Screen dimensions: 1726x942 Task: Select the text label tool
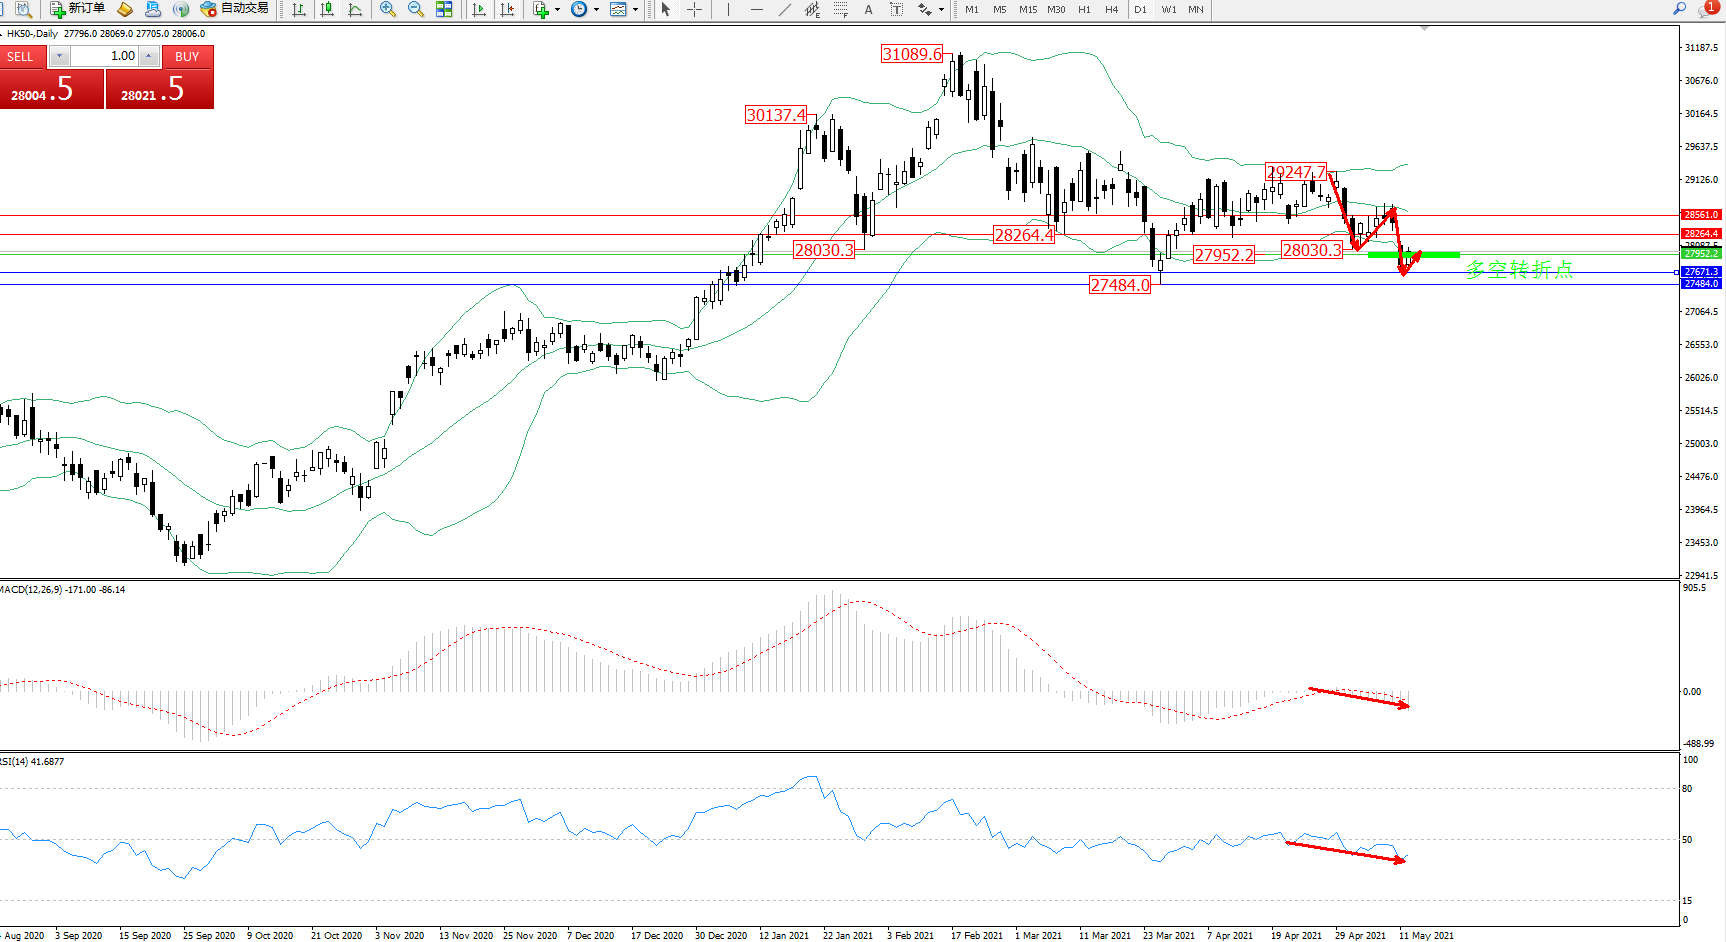click(x=868, y=9)
